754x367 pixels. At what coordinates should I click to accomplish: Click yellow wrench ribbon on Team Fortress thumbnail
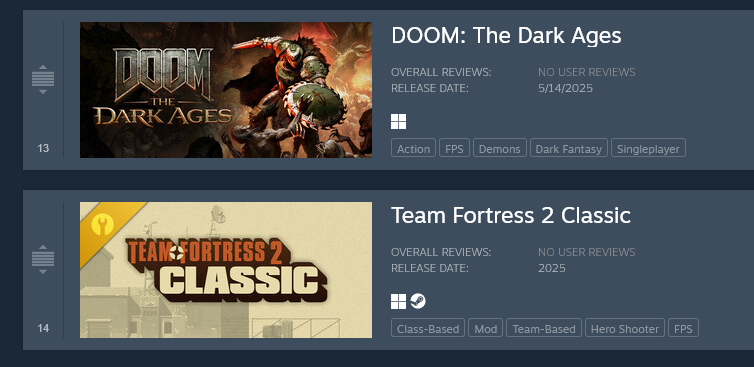pyautogui.click(x=103, y=225)
